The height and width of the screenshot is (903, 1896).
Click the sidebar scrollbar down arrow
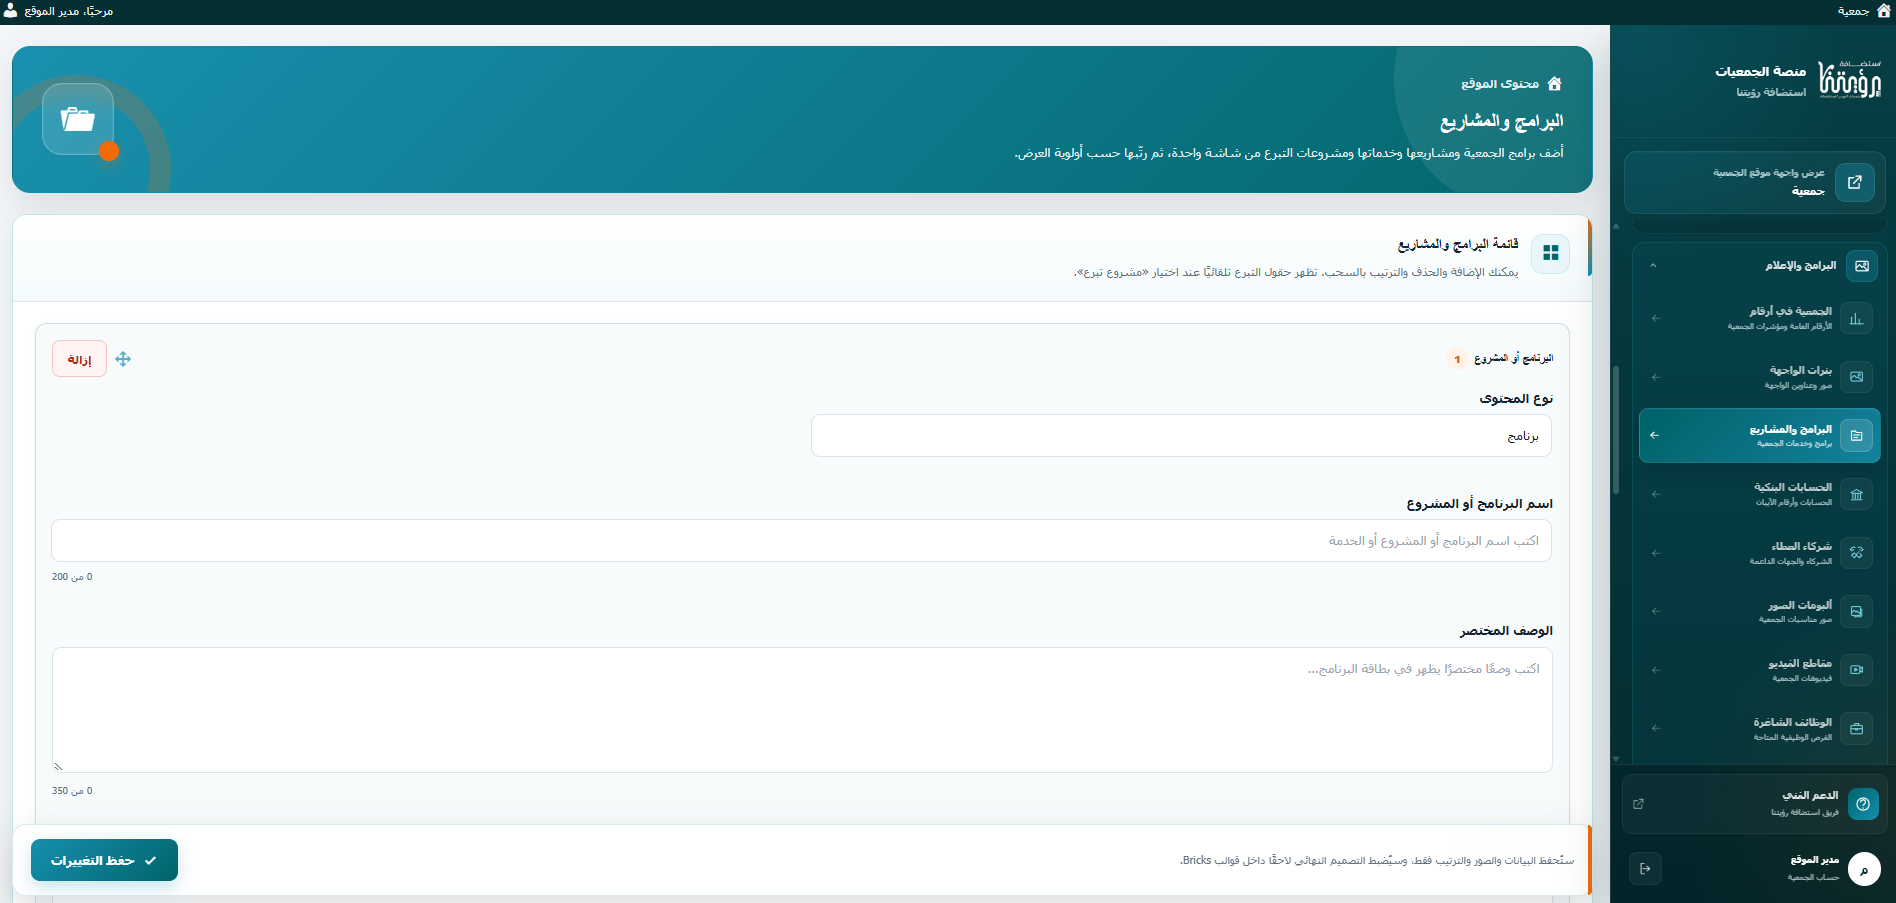(x=1616, y=759)
